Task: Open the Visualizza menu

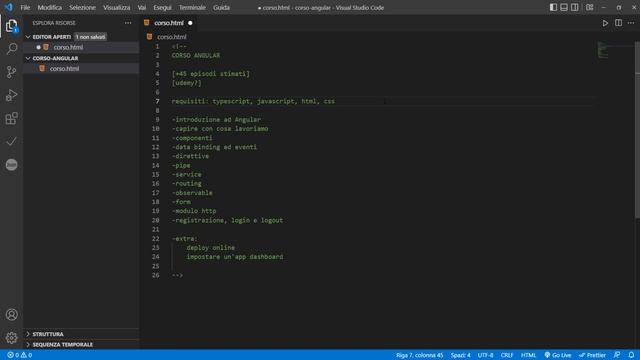Action: (x=116, y=7)
